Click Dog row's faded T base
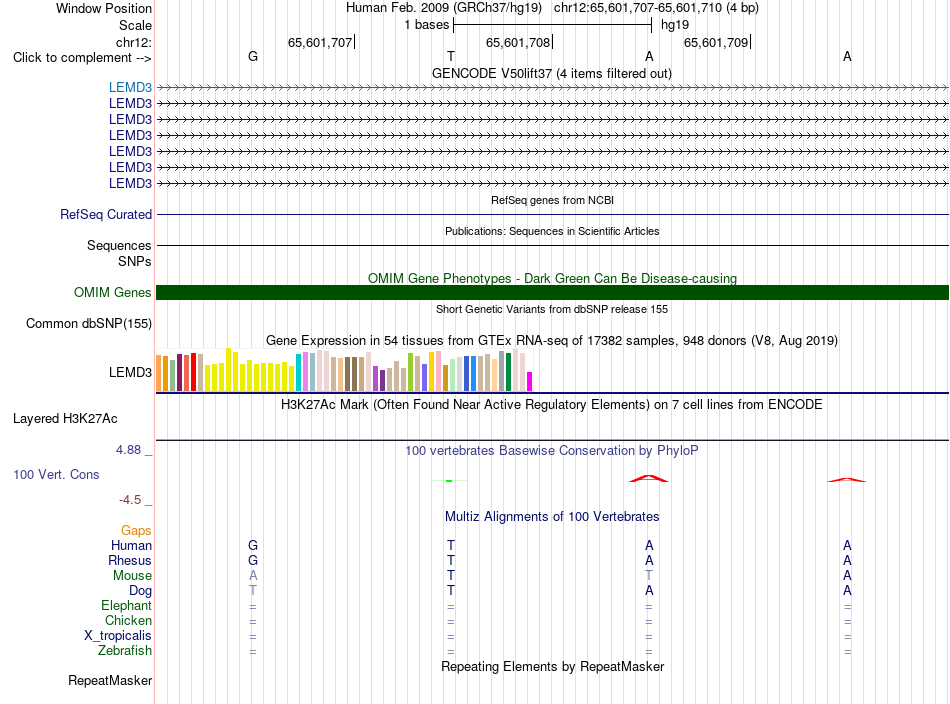Viewport: 950px width, 704px height. [x=253, y=590]
